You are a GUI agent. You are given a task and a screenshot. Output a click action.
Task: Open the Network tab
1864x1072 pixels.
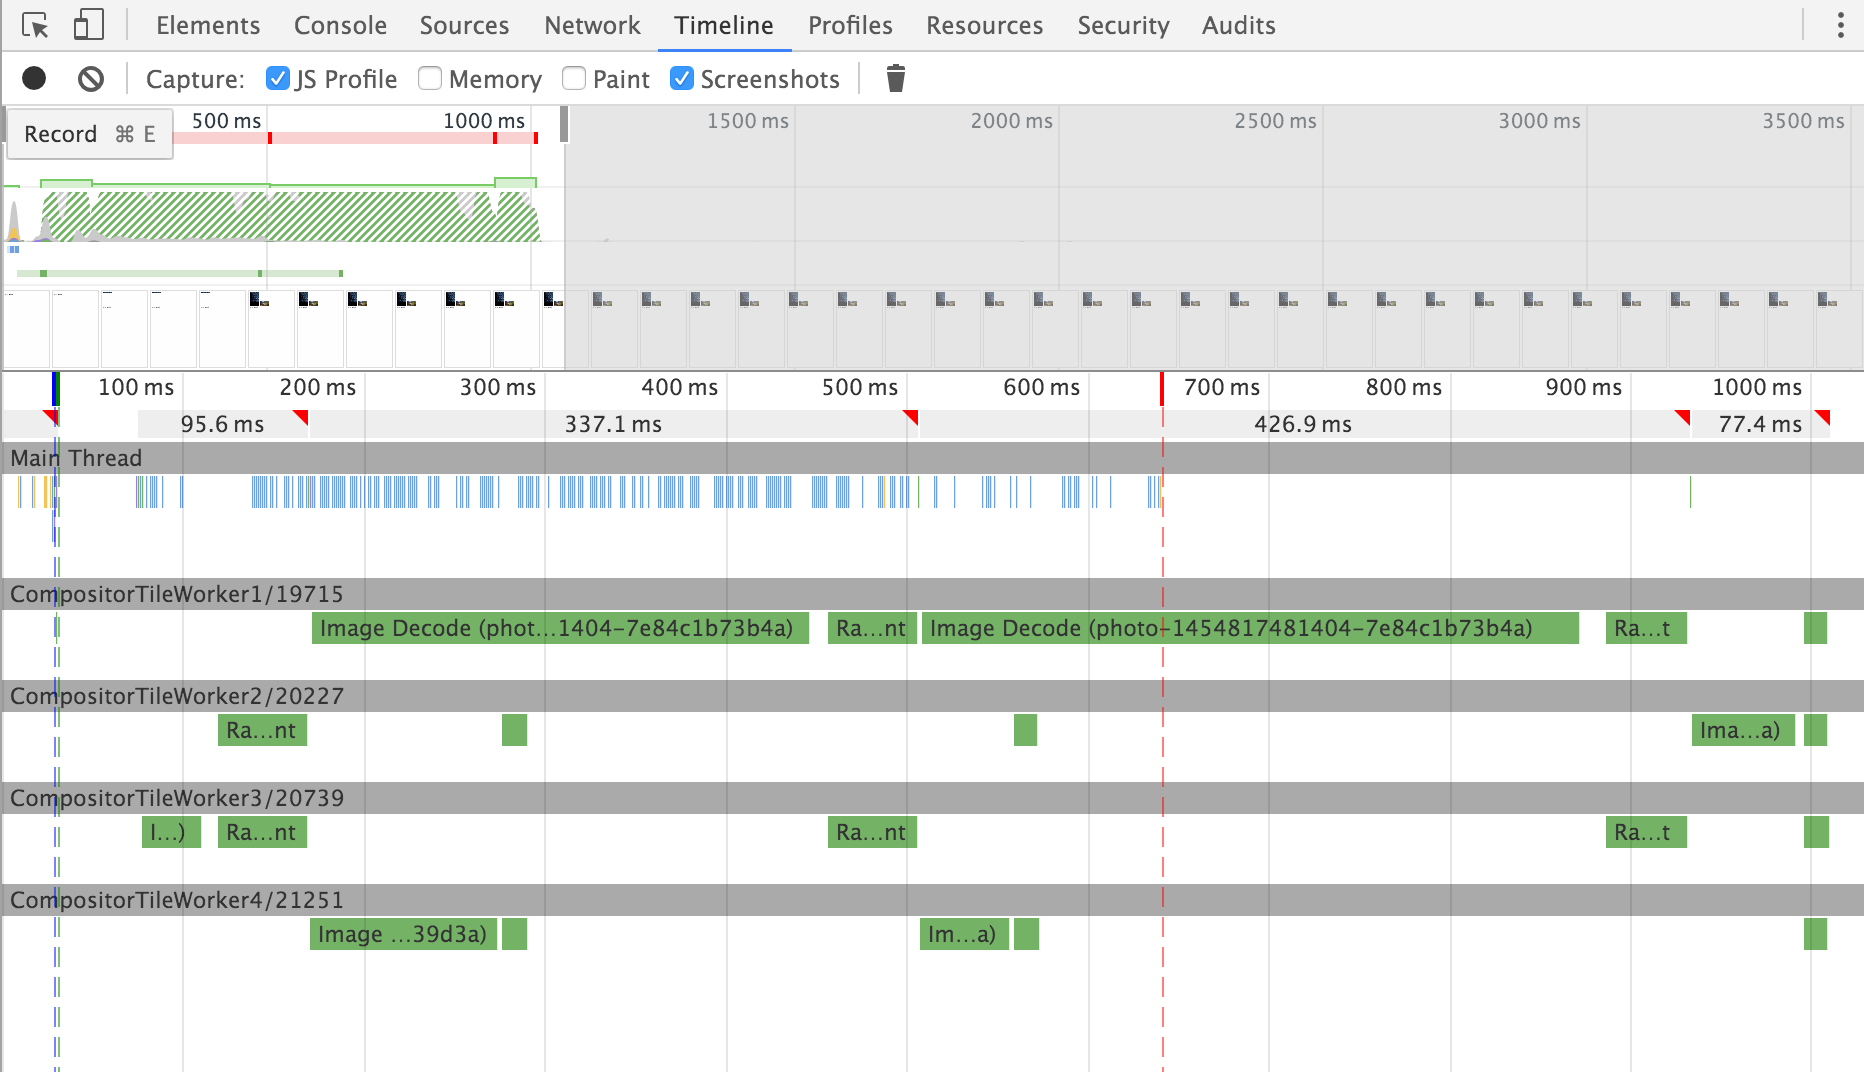pos(592,25)
